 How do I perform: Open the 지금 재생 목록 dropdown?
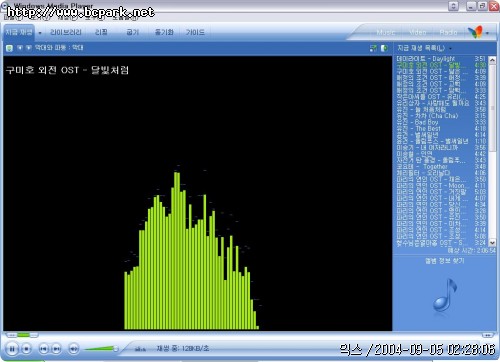[424, 48]
